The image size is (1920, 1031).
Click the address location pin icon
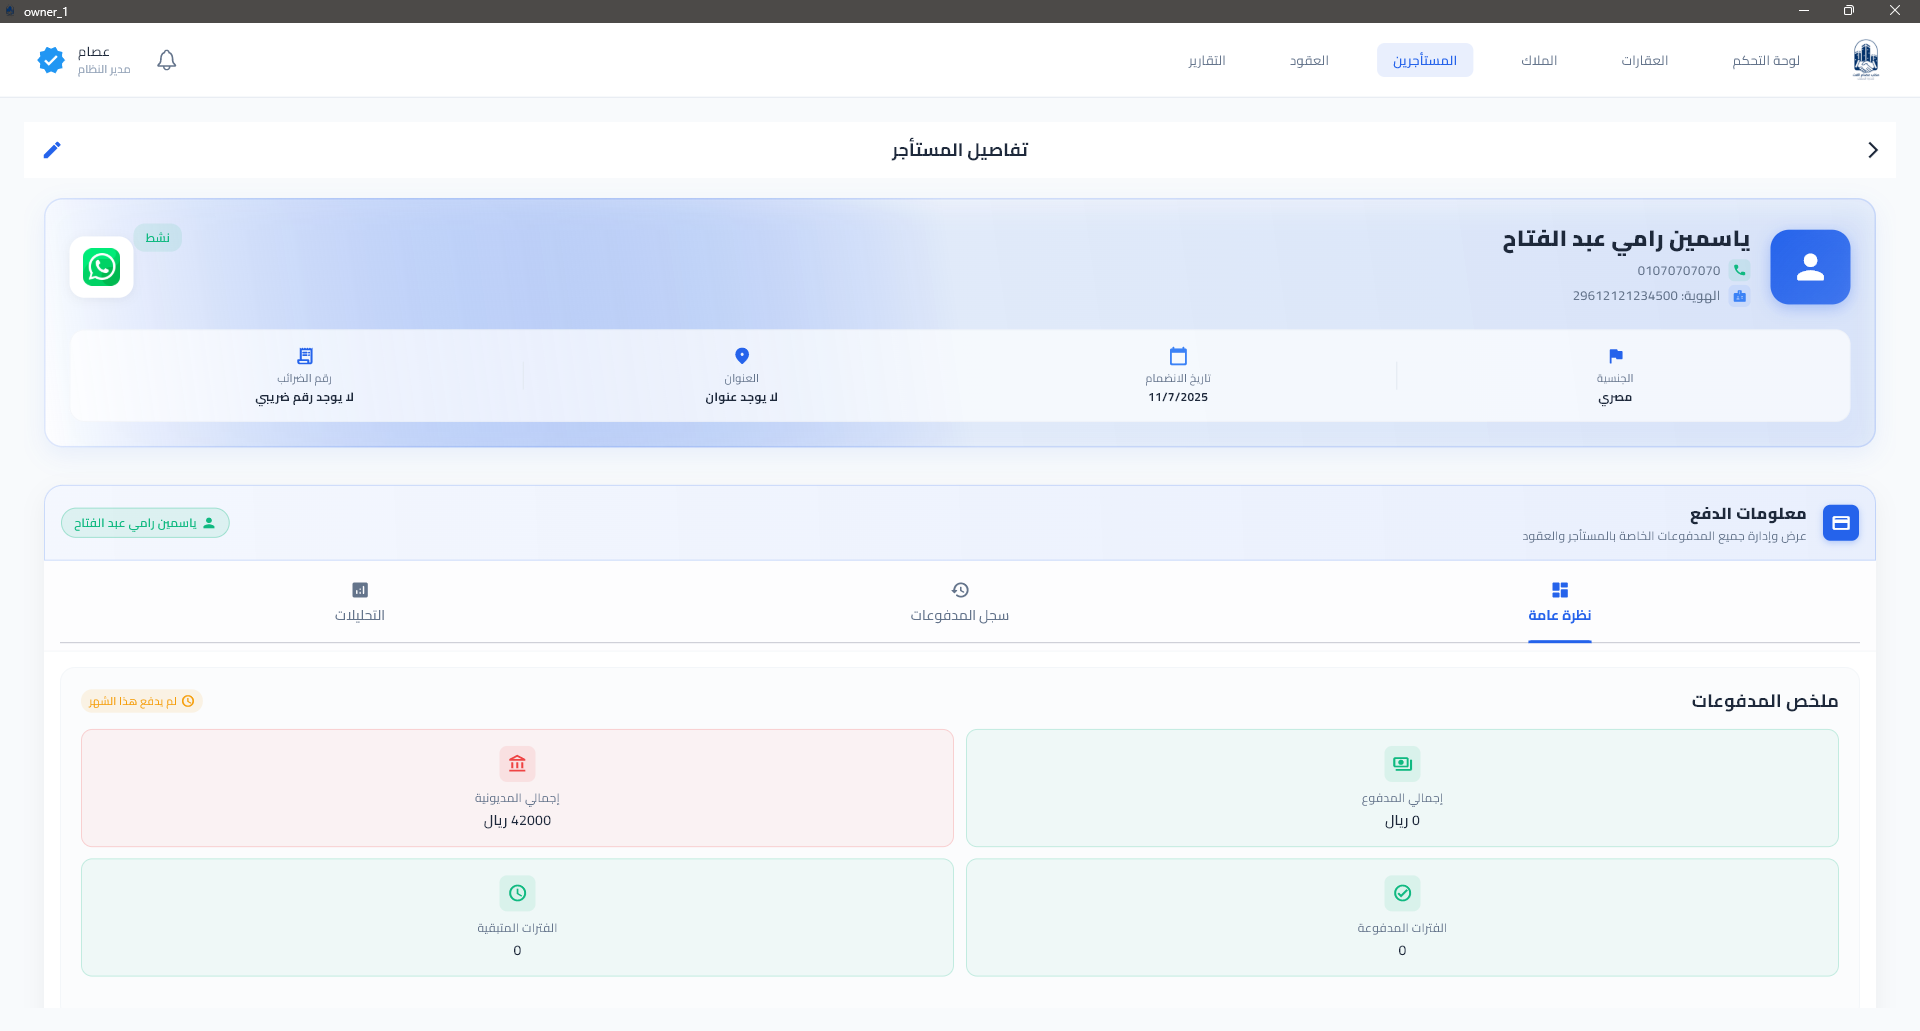(x=742, y=356)
